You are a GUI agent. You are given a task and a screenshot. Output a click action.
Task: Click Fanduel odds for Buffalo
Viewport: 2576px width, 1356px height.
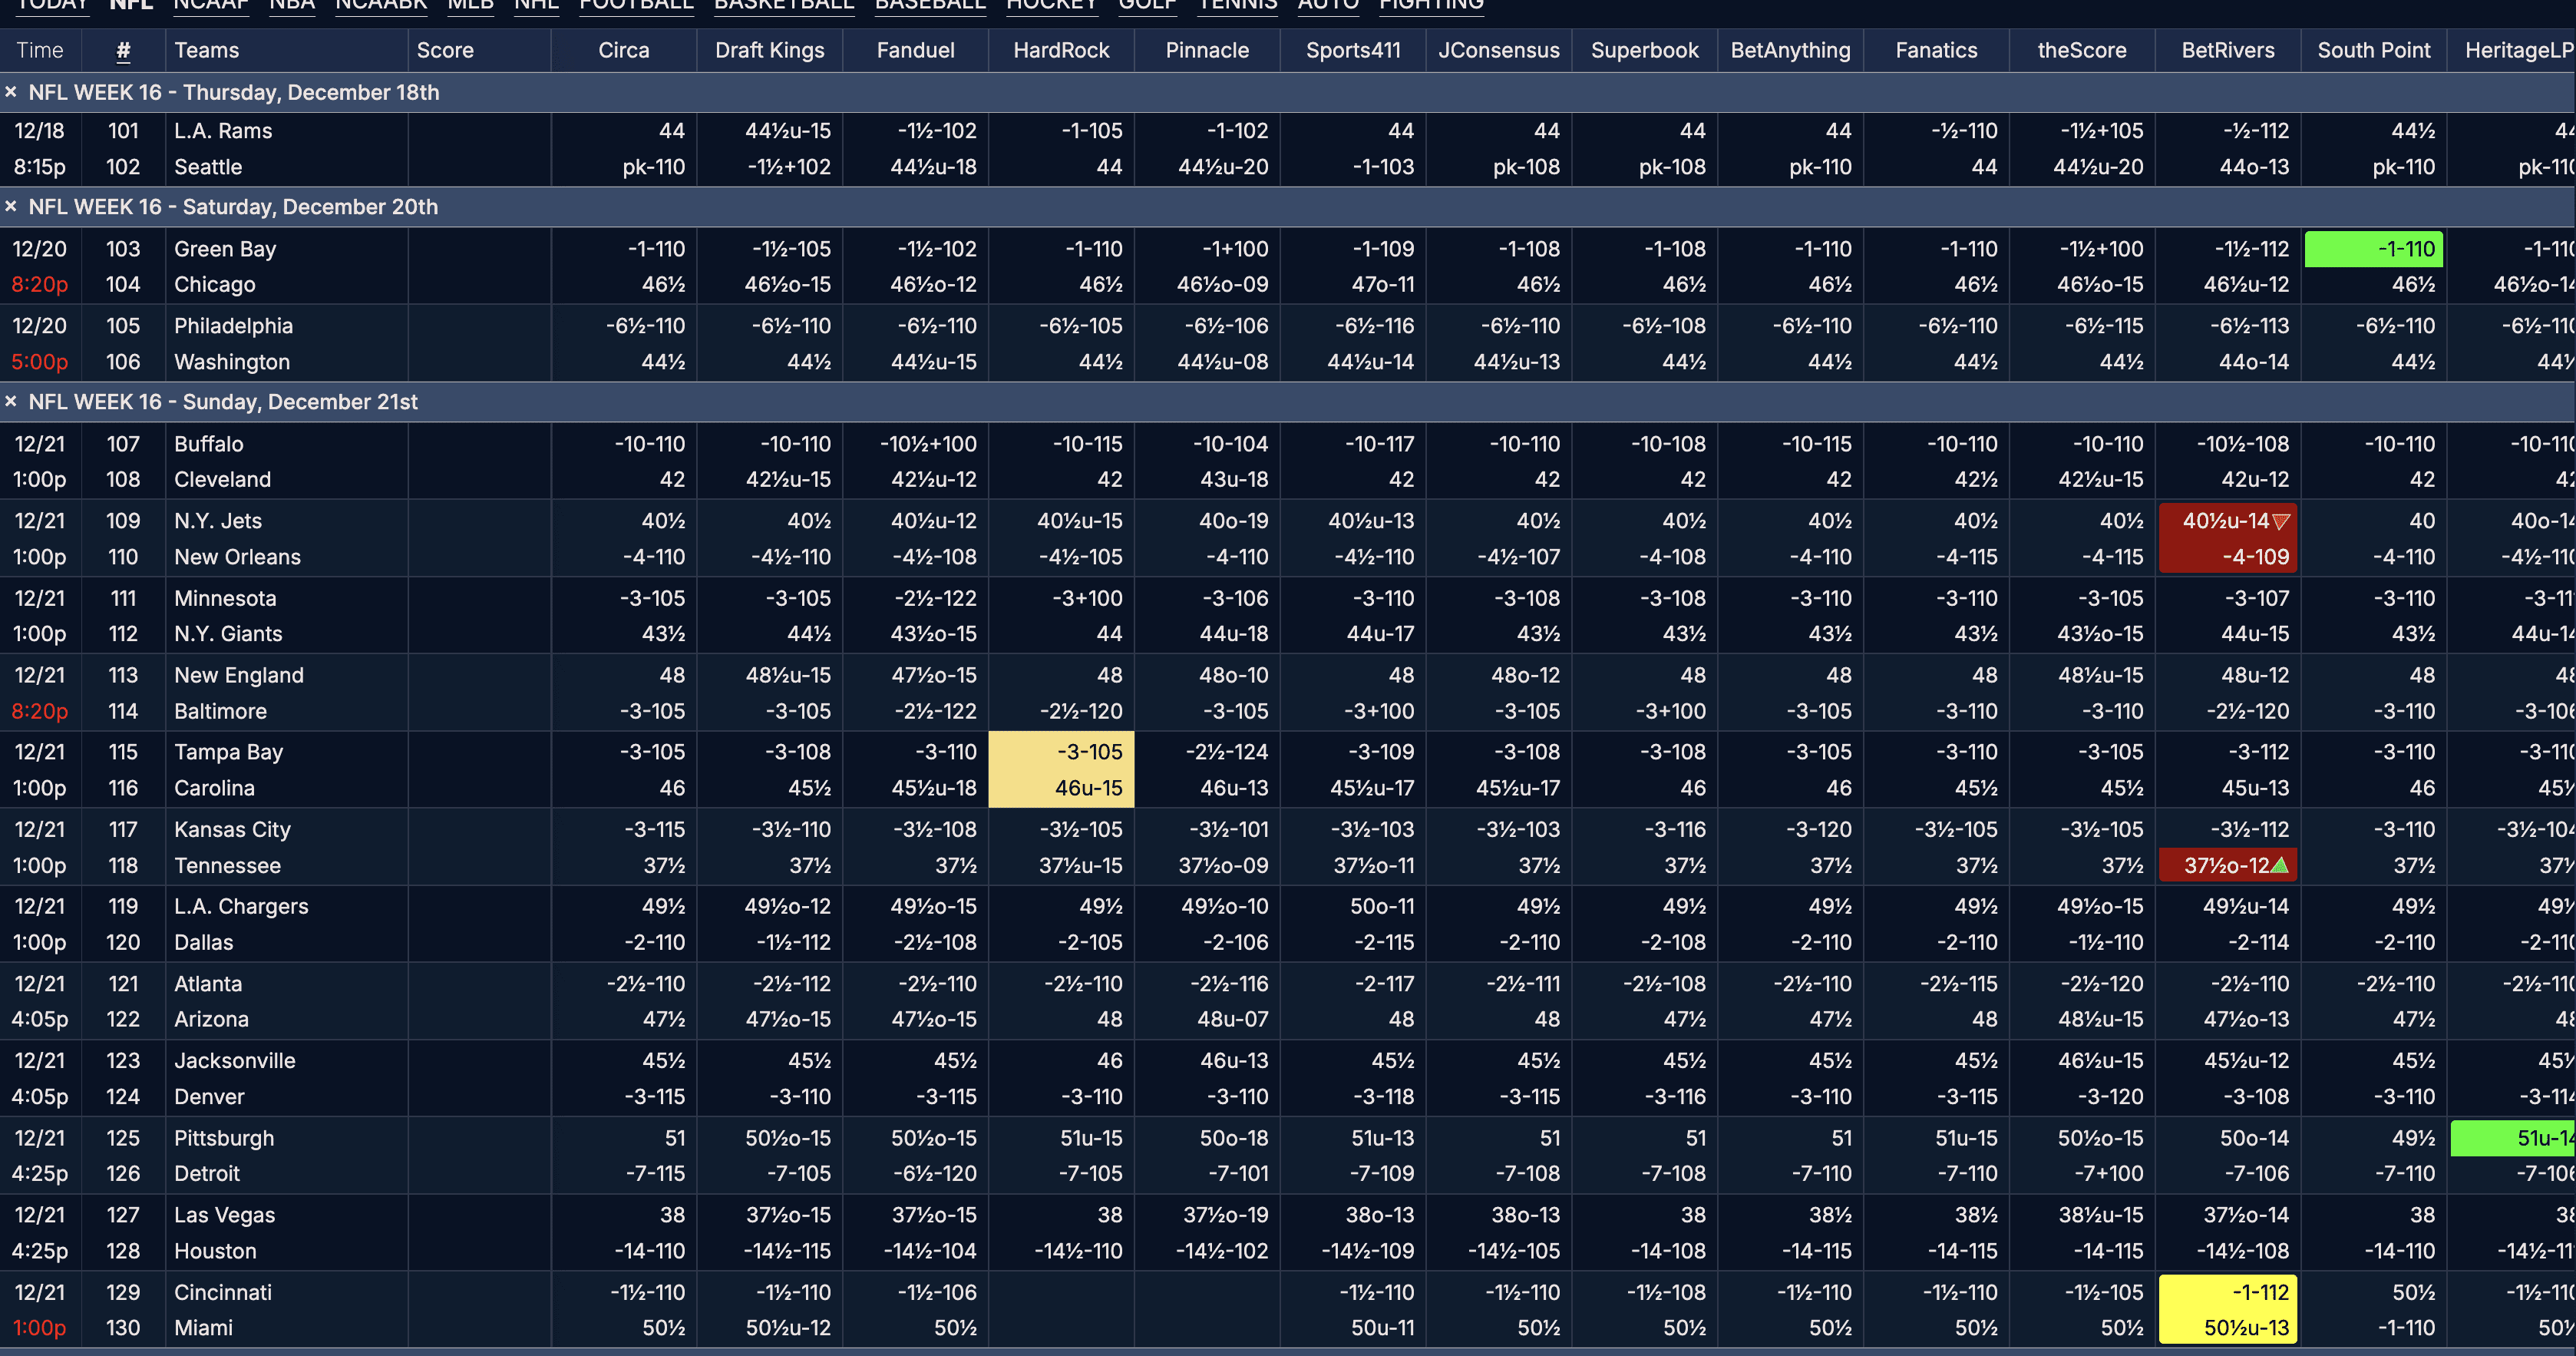[928, 444]
